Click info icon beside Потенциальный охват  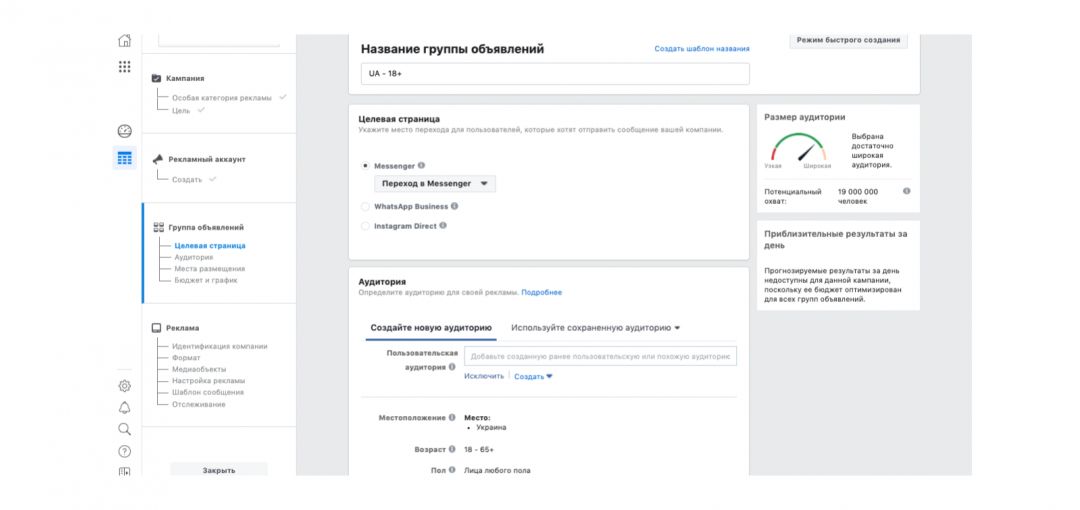point(906,191)
